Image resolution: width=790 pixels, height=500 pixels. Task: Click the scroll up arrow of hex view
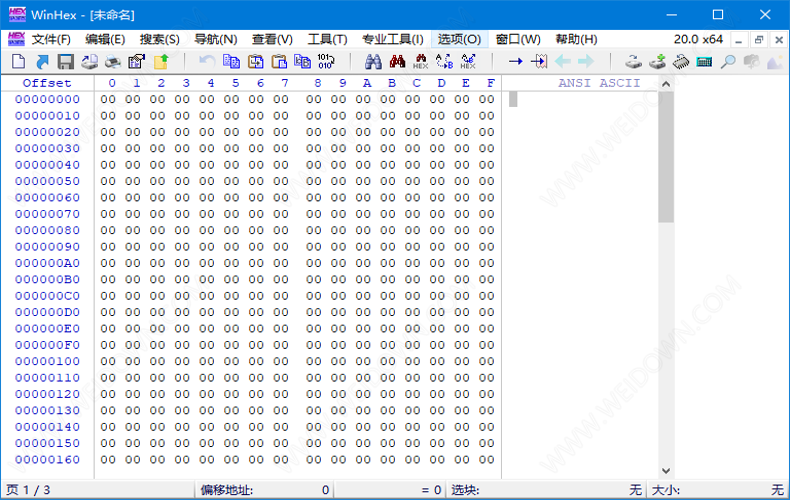point(666,84)
